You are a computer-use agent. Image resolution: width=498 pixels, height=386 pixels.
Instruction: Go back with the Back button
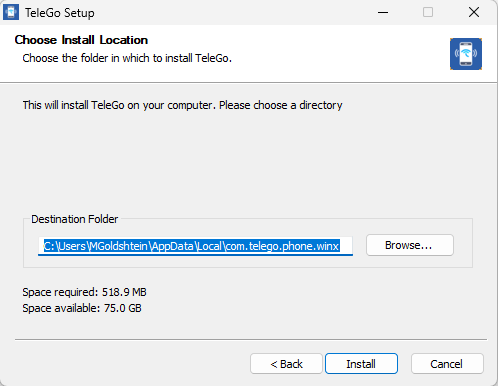[286, 364]
